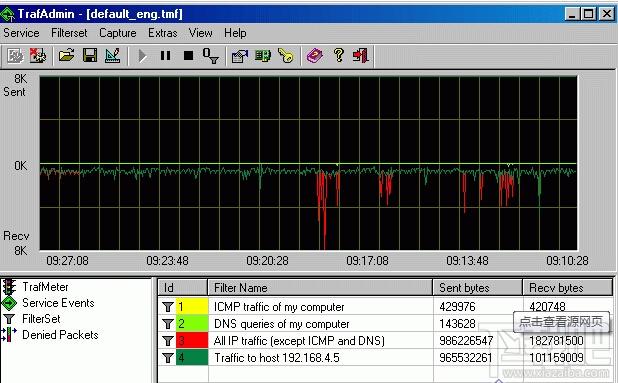Viewport: 618px width, 383px height.
Task: Sort by the Sent bytes column header
Action: [x=478, y=288]
